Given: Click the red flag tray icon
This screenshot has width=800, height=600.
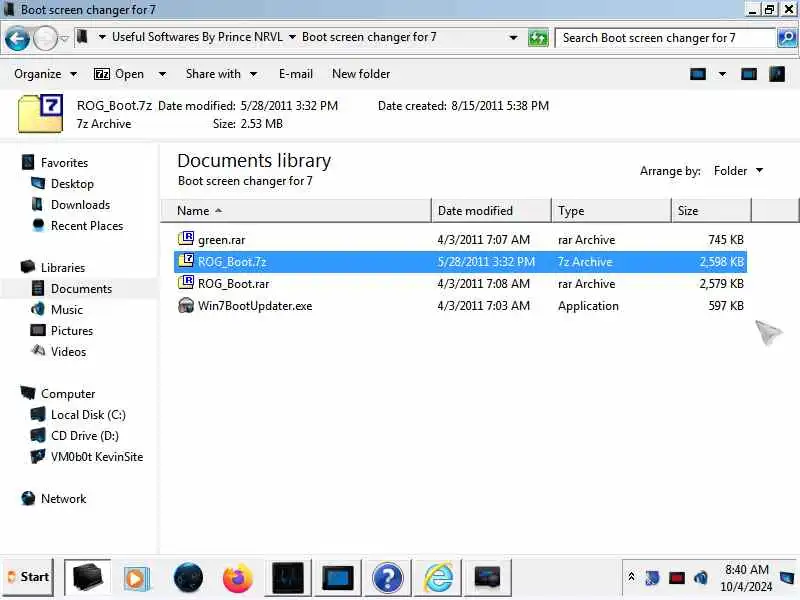Looking at the screenshot, I should tap(677, 578).
